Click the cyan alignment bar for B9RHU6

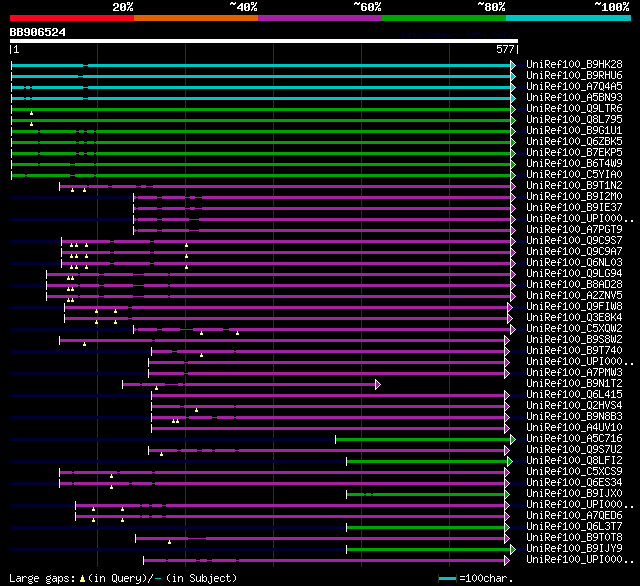[x=261, y=76]
